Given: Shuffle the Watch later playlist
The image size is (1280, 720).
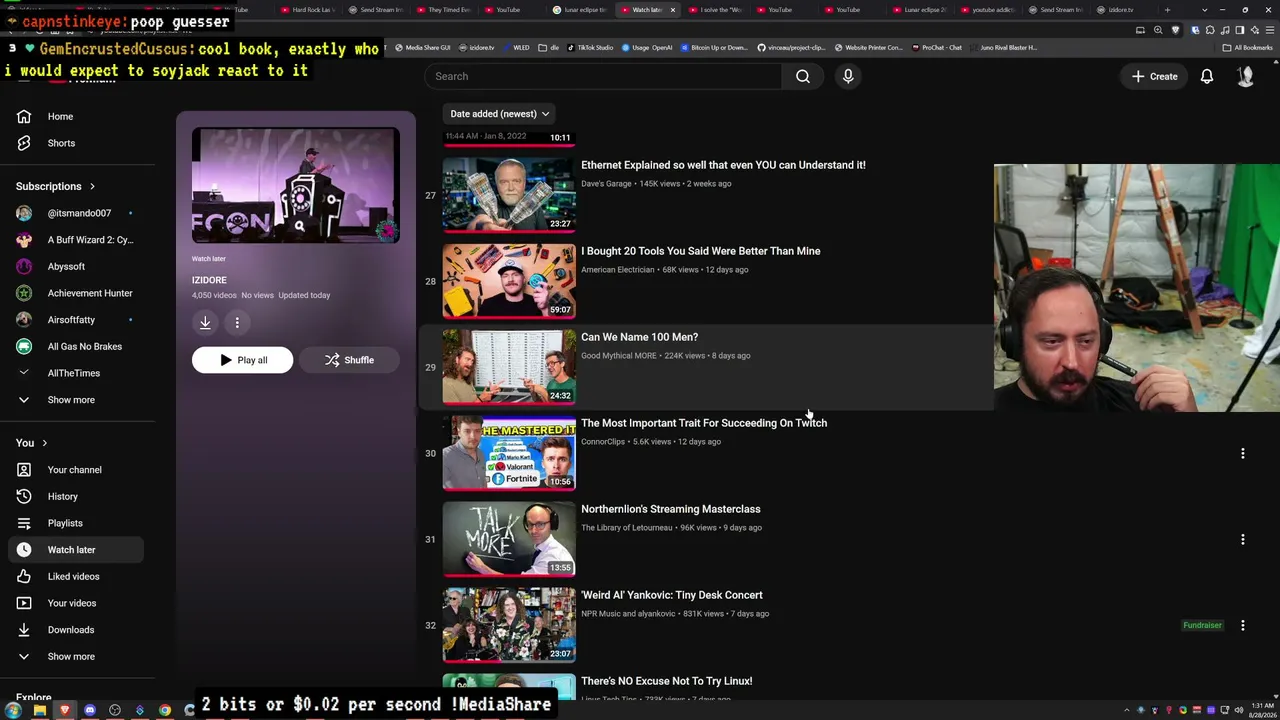Looking at the screenshot, I should coord(349,360).
